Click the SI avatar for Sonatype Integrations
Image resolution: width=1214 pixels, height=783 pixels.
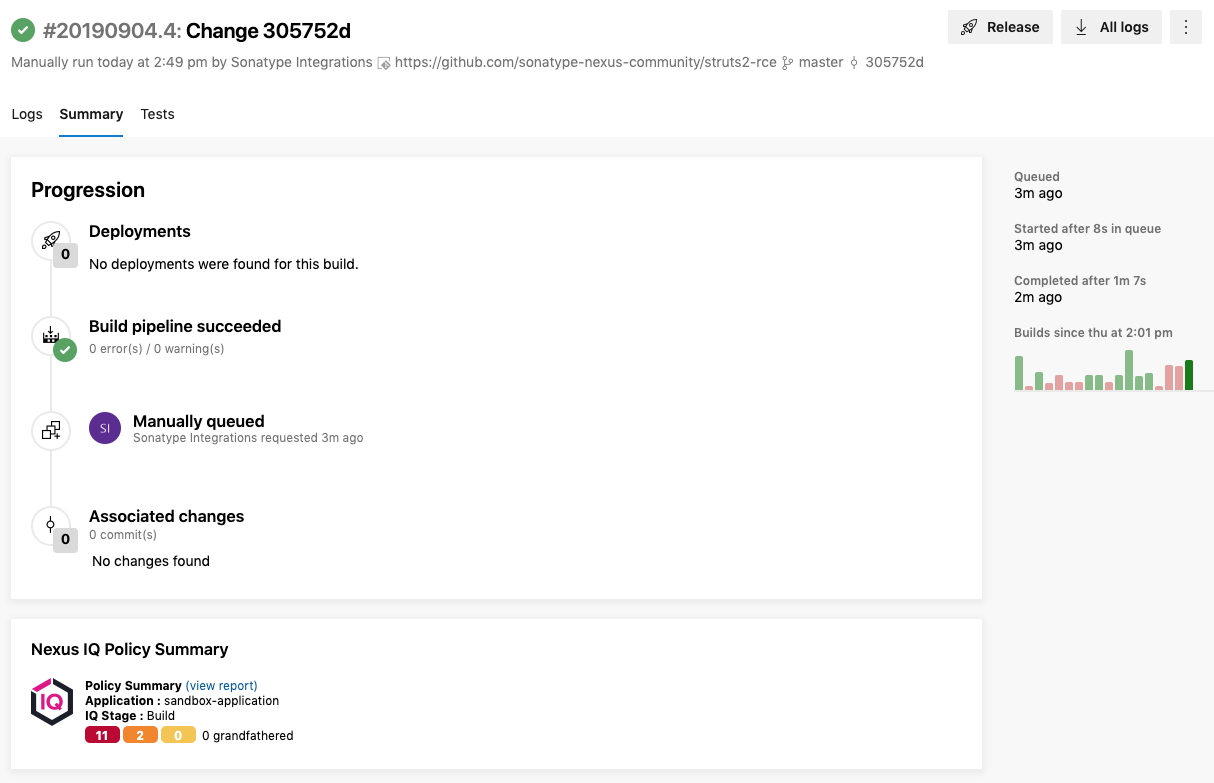(104, 427)
